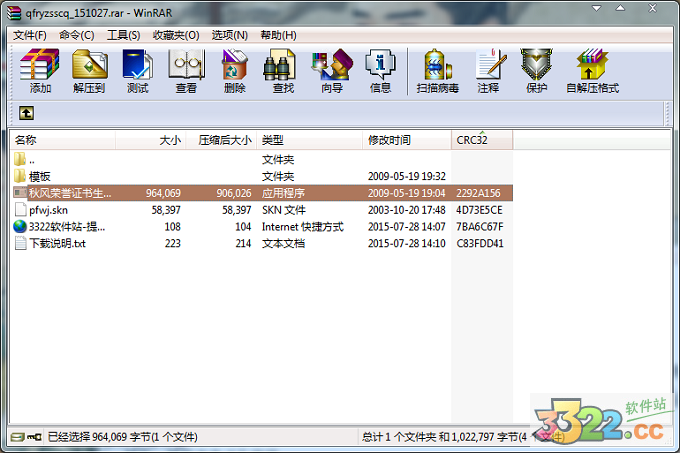This screenshot has width=680, height=453.
Task: Sort by 类型 column header
Action: pos(310,140)
